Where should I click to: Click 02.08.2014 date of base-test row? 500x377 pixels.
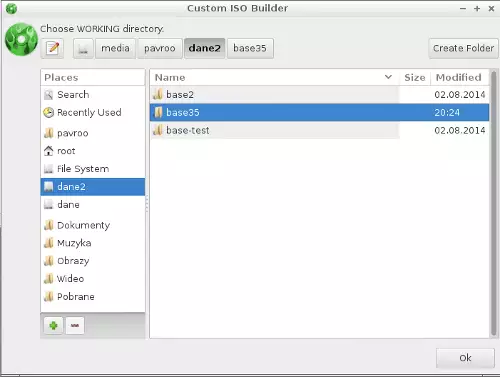tap(460, 131)
